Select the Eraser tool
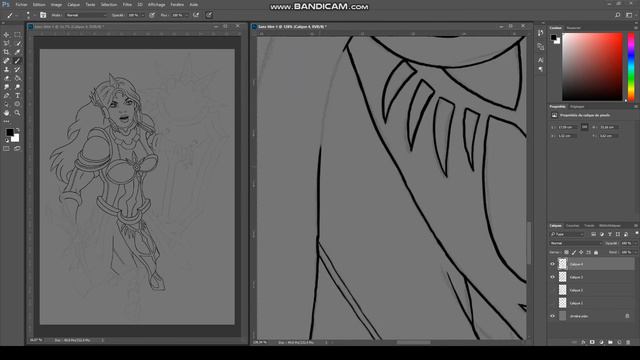 click(6, 78)
